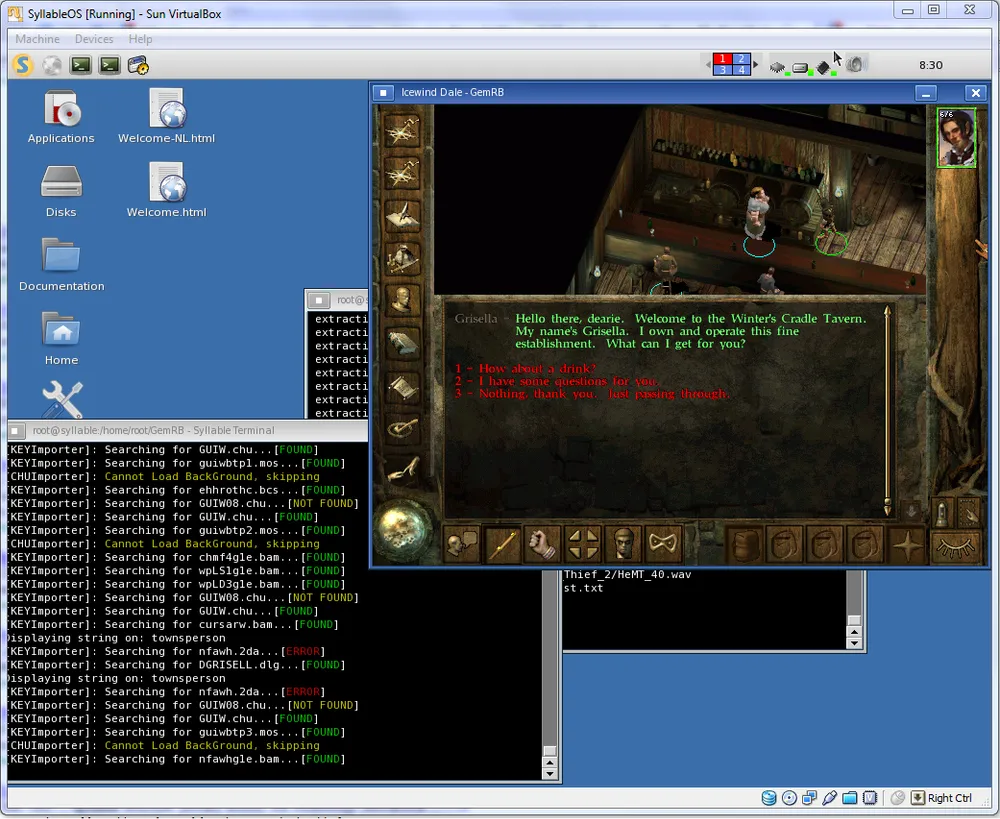Open the Documentation folder
This screenshot has width=1000, height=819.
(x=61, y=265)
